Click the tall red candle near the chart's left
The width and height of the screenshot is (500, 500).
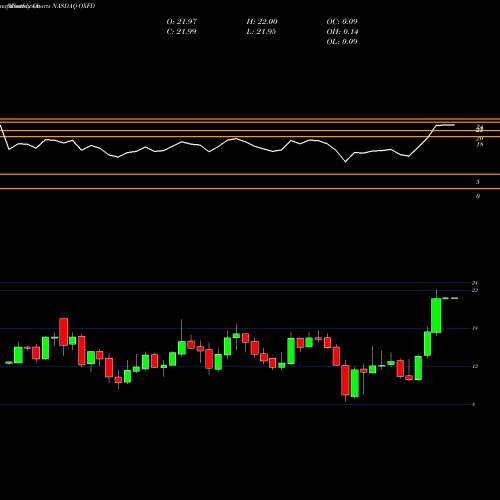[64, 332]
